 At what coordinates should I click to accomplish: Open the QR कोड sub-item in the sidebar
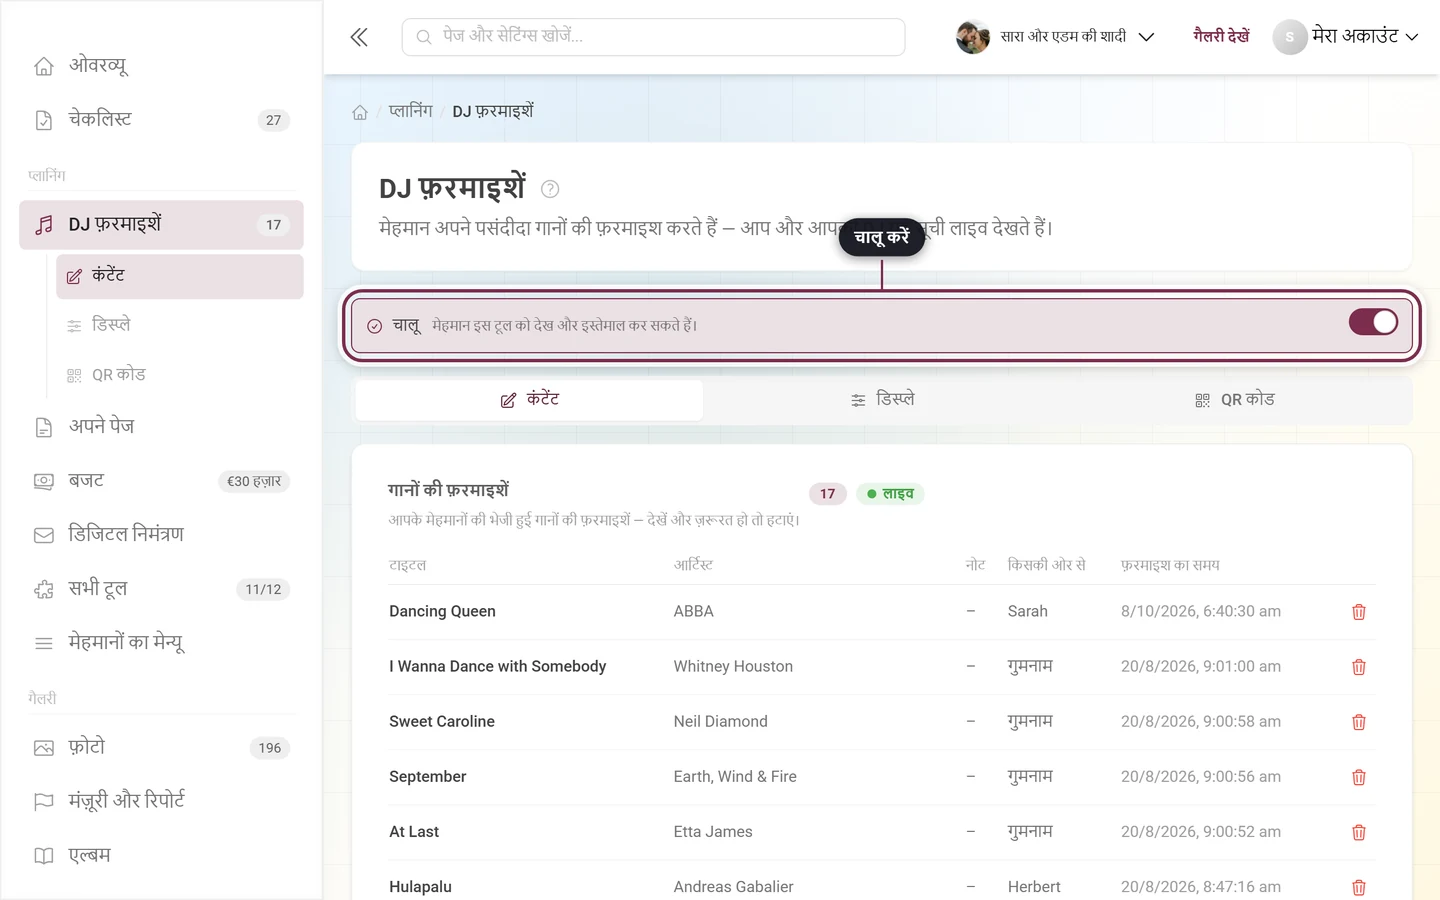(180, 375)
